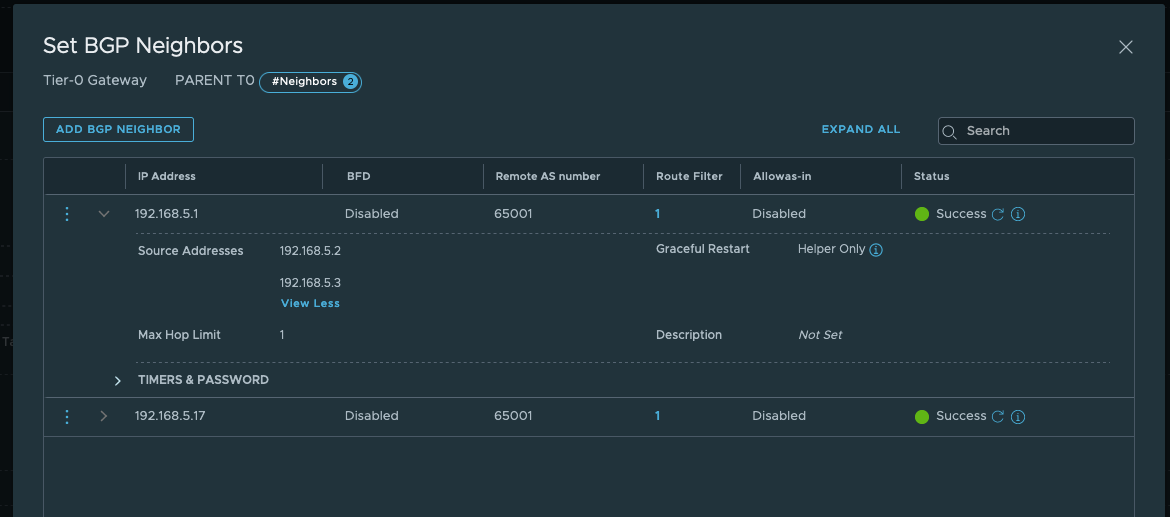View status info for neighbor 192.168.5.1

coord(1018,214)
